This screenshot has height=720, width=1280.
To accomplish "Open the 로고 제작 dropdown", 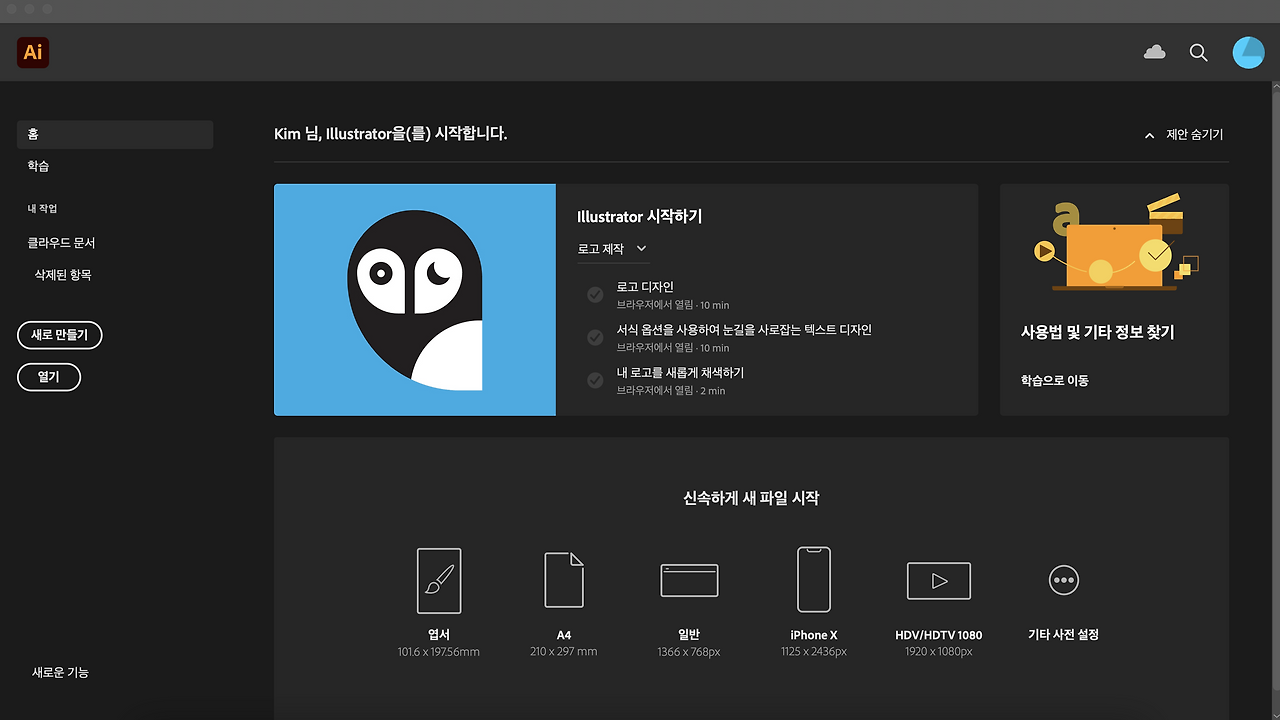I will [x=612, y=248].
